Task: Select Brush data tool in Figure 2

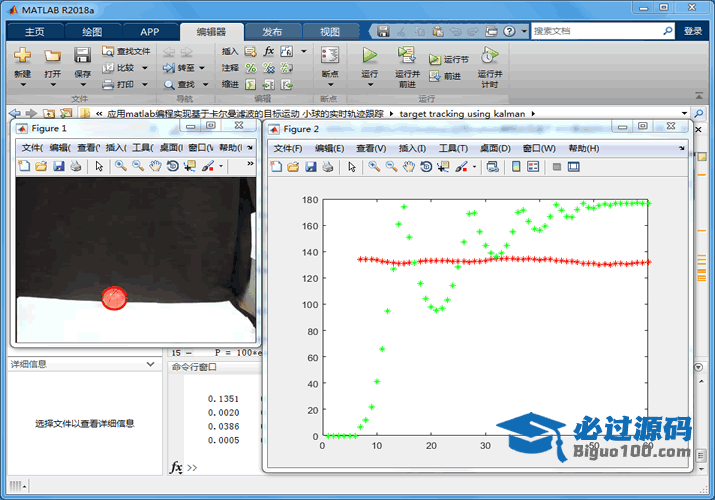Action: coord(461,167)
